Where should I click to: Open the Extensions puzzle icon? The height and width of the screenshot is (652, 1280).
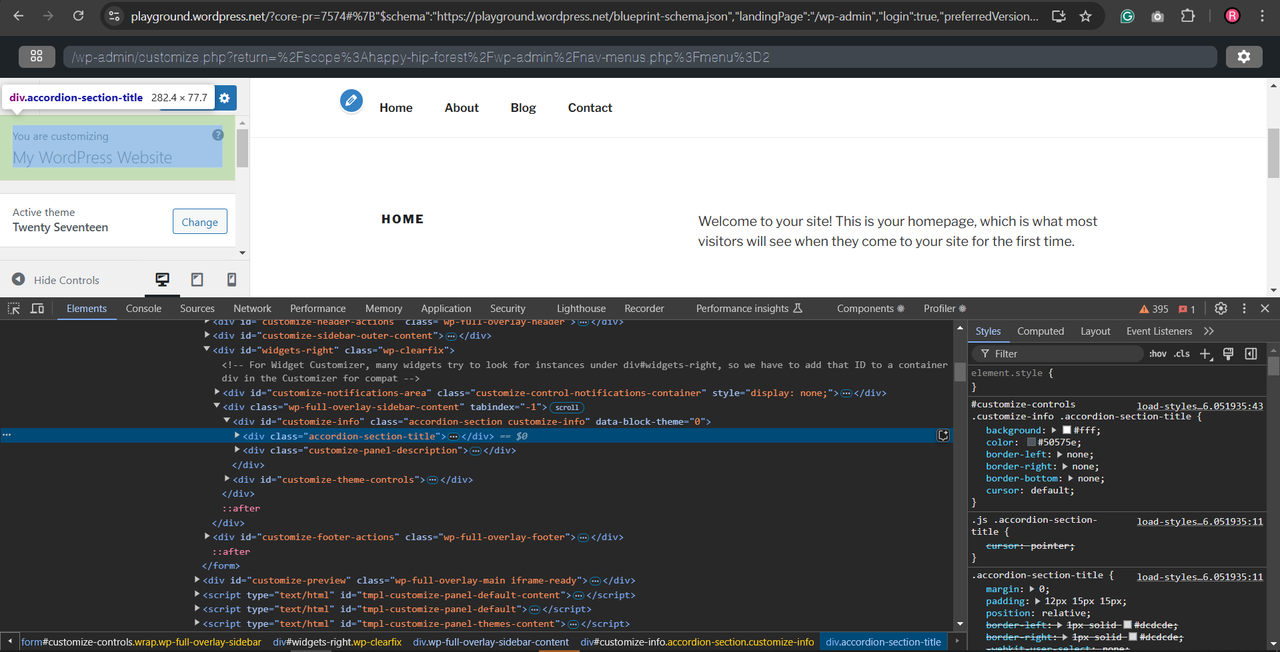point(1188,16)
